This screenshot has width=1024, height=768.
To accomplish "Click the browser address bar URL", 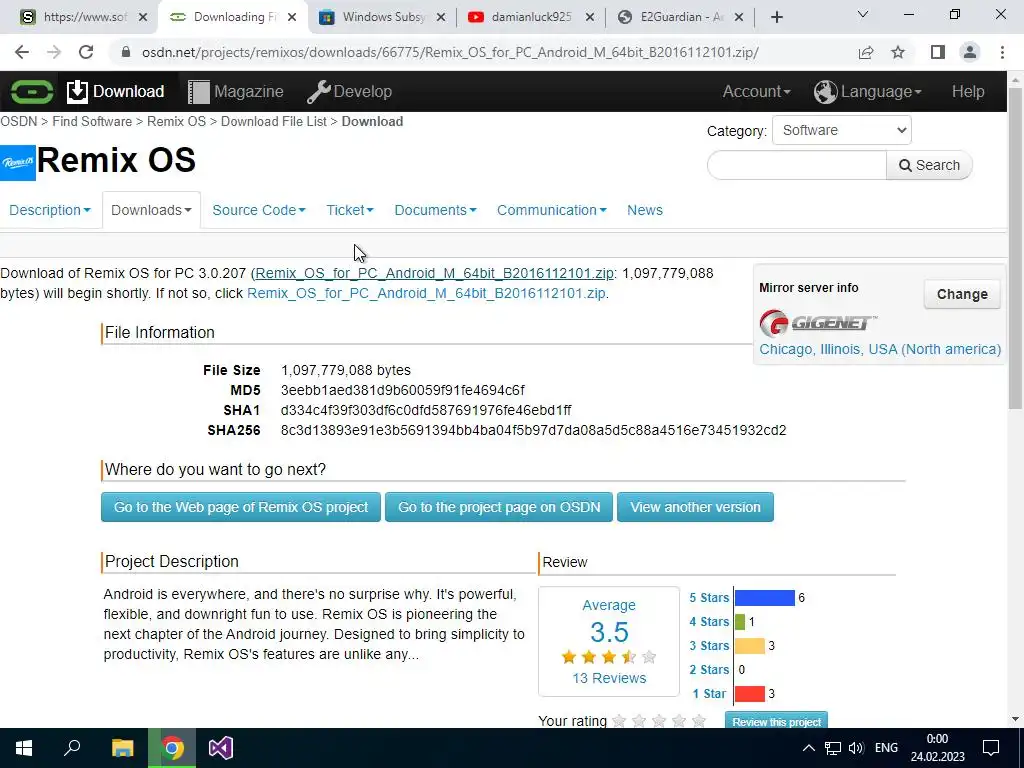I will [x=450, y=52].
